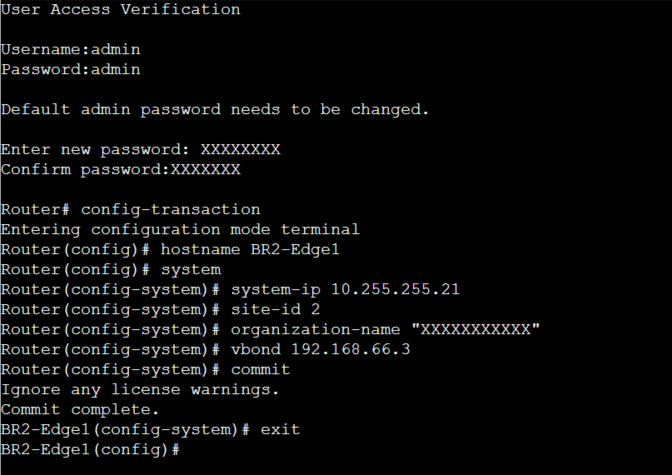Screen dimensions: 672x475
Task: Click the default admin password warning text
Action: click(x=215, y=109)
